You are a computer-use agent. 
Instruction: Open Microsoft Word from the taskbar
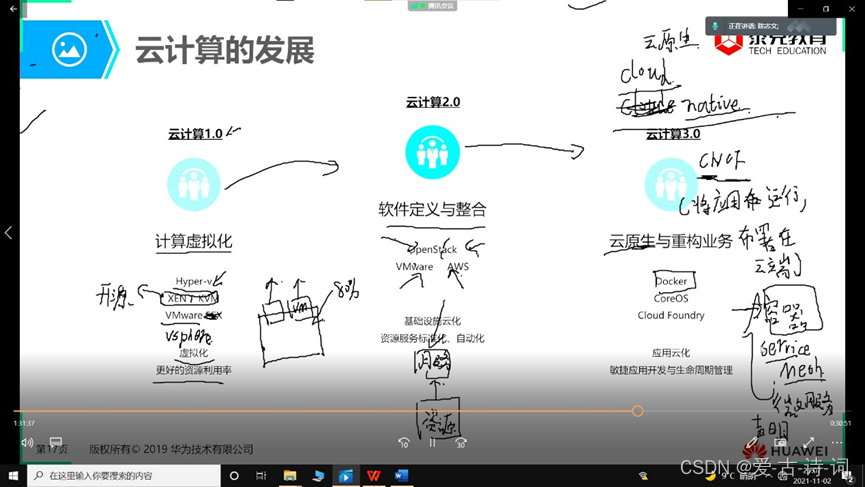click(401, 475)
